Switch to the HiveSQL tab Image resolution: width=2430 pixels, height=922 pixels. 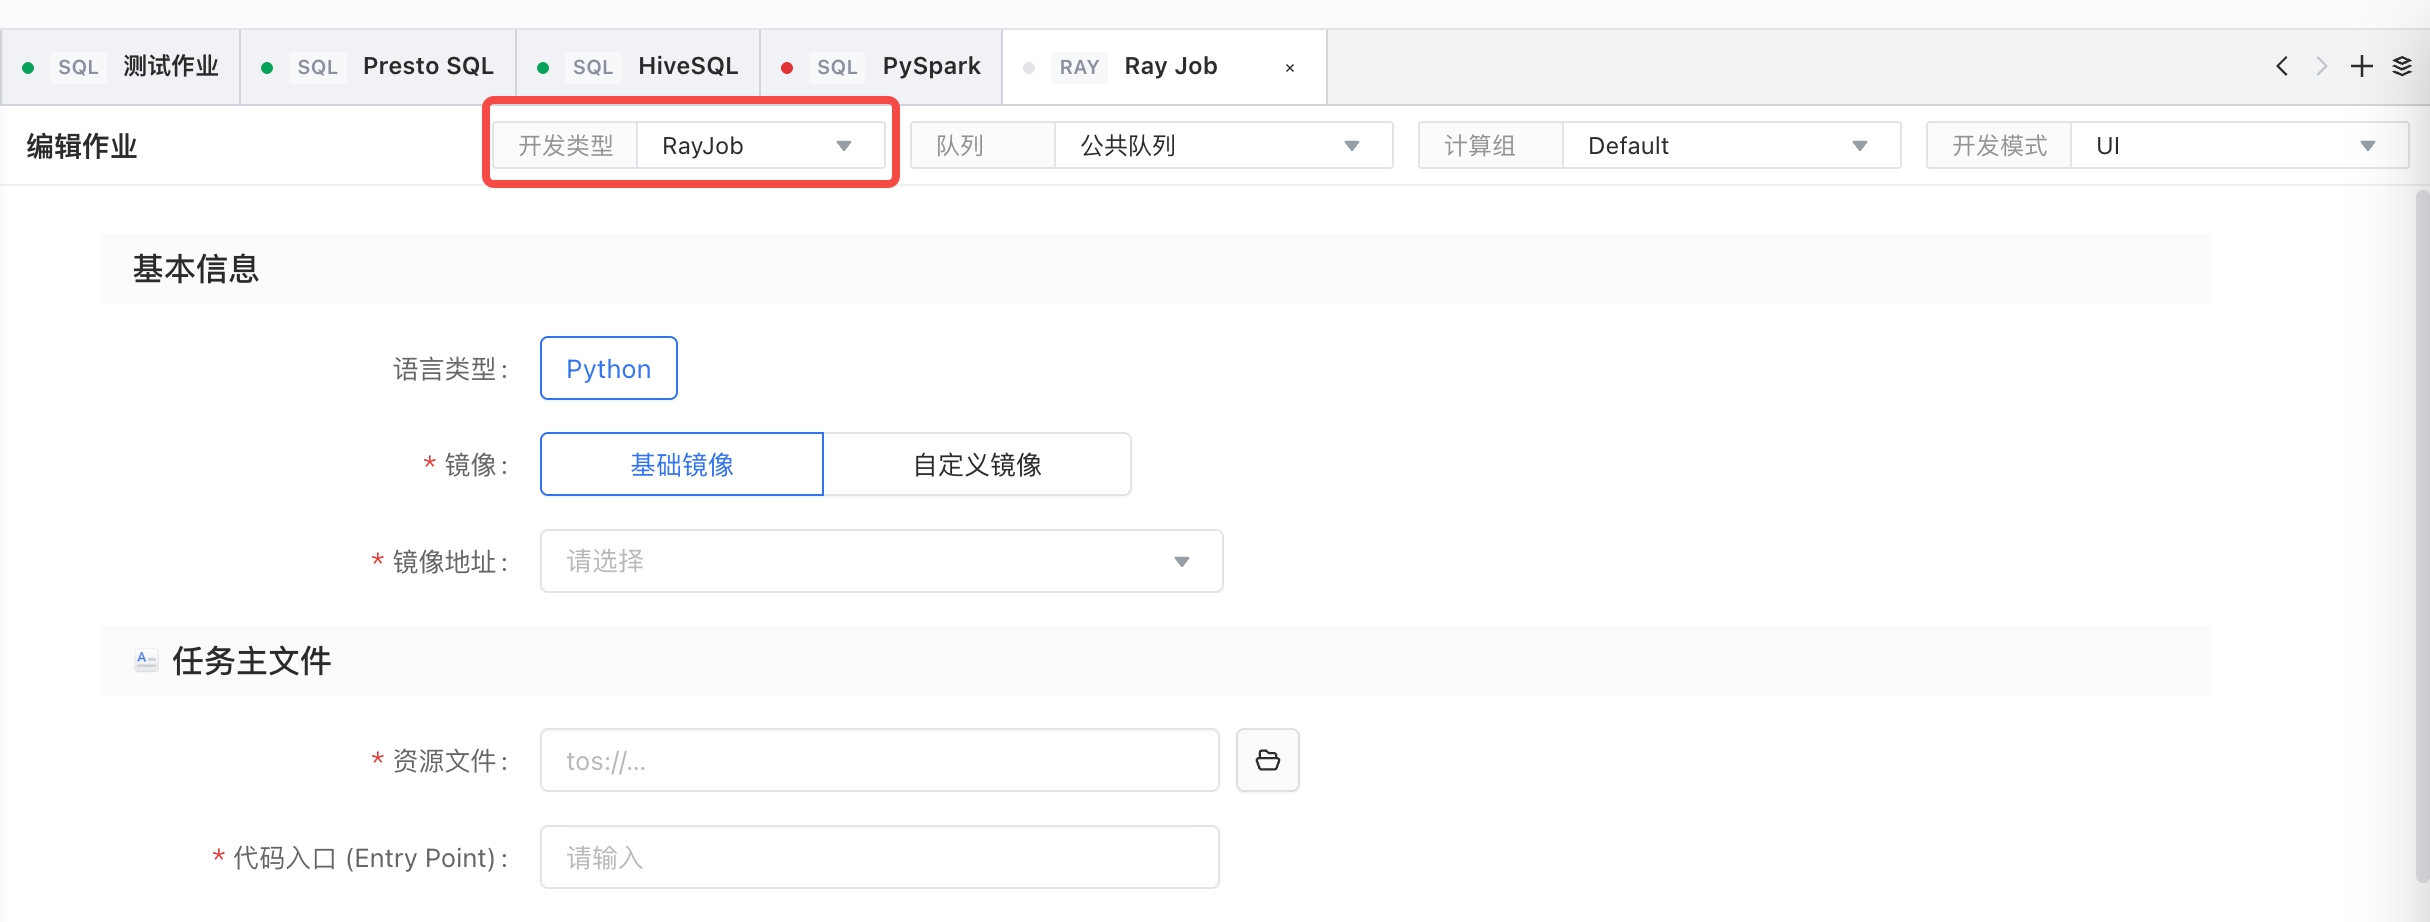687,67
